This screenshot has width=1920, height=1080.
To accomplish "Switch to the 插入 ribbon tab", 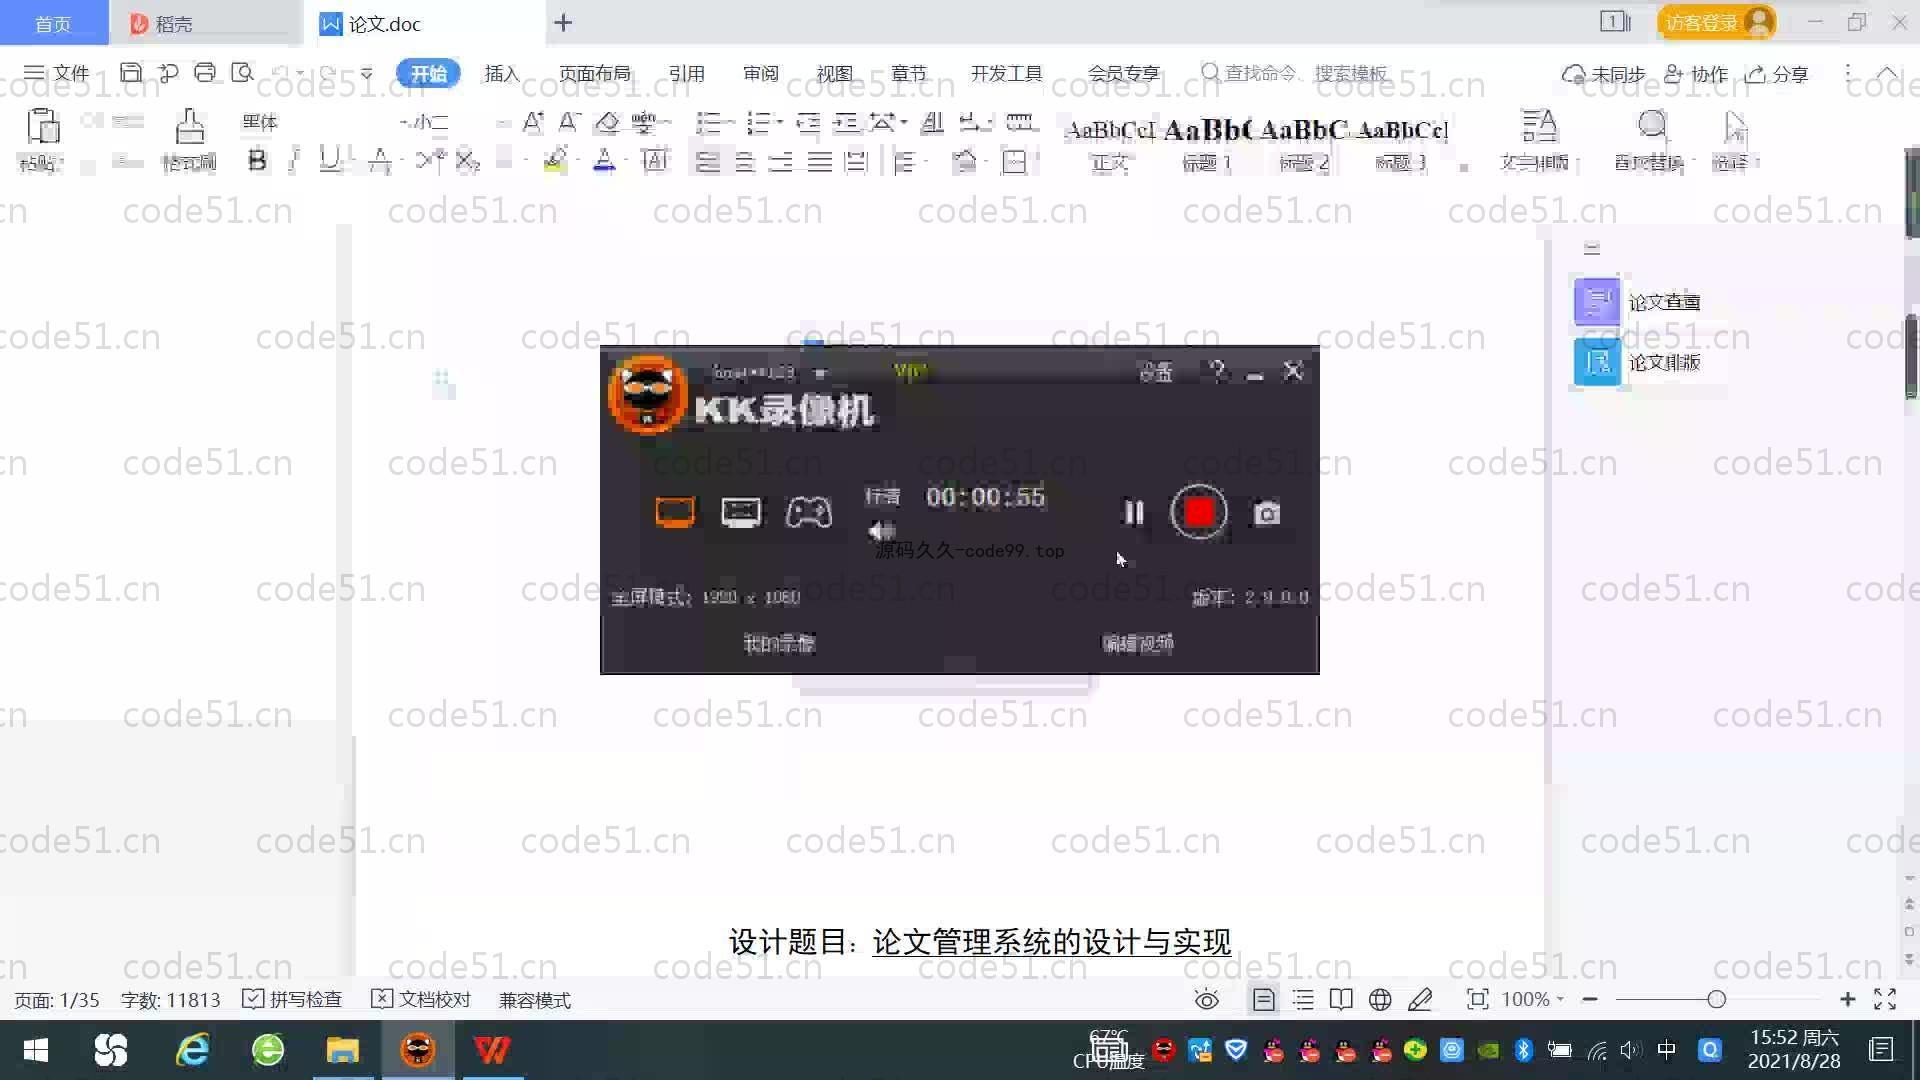I will (x=502, y=74).
